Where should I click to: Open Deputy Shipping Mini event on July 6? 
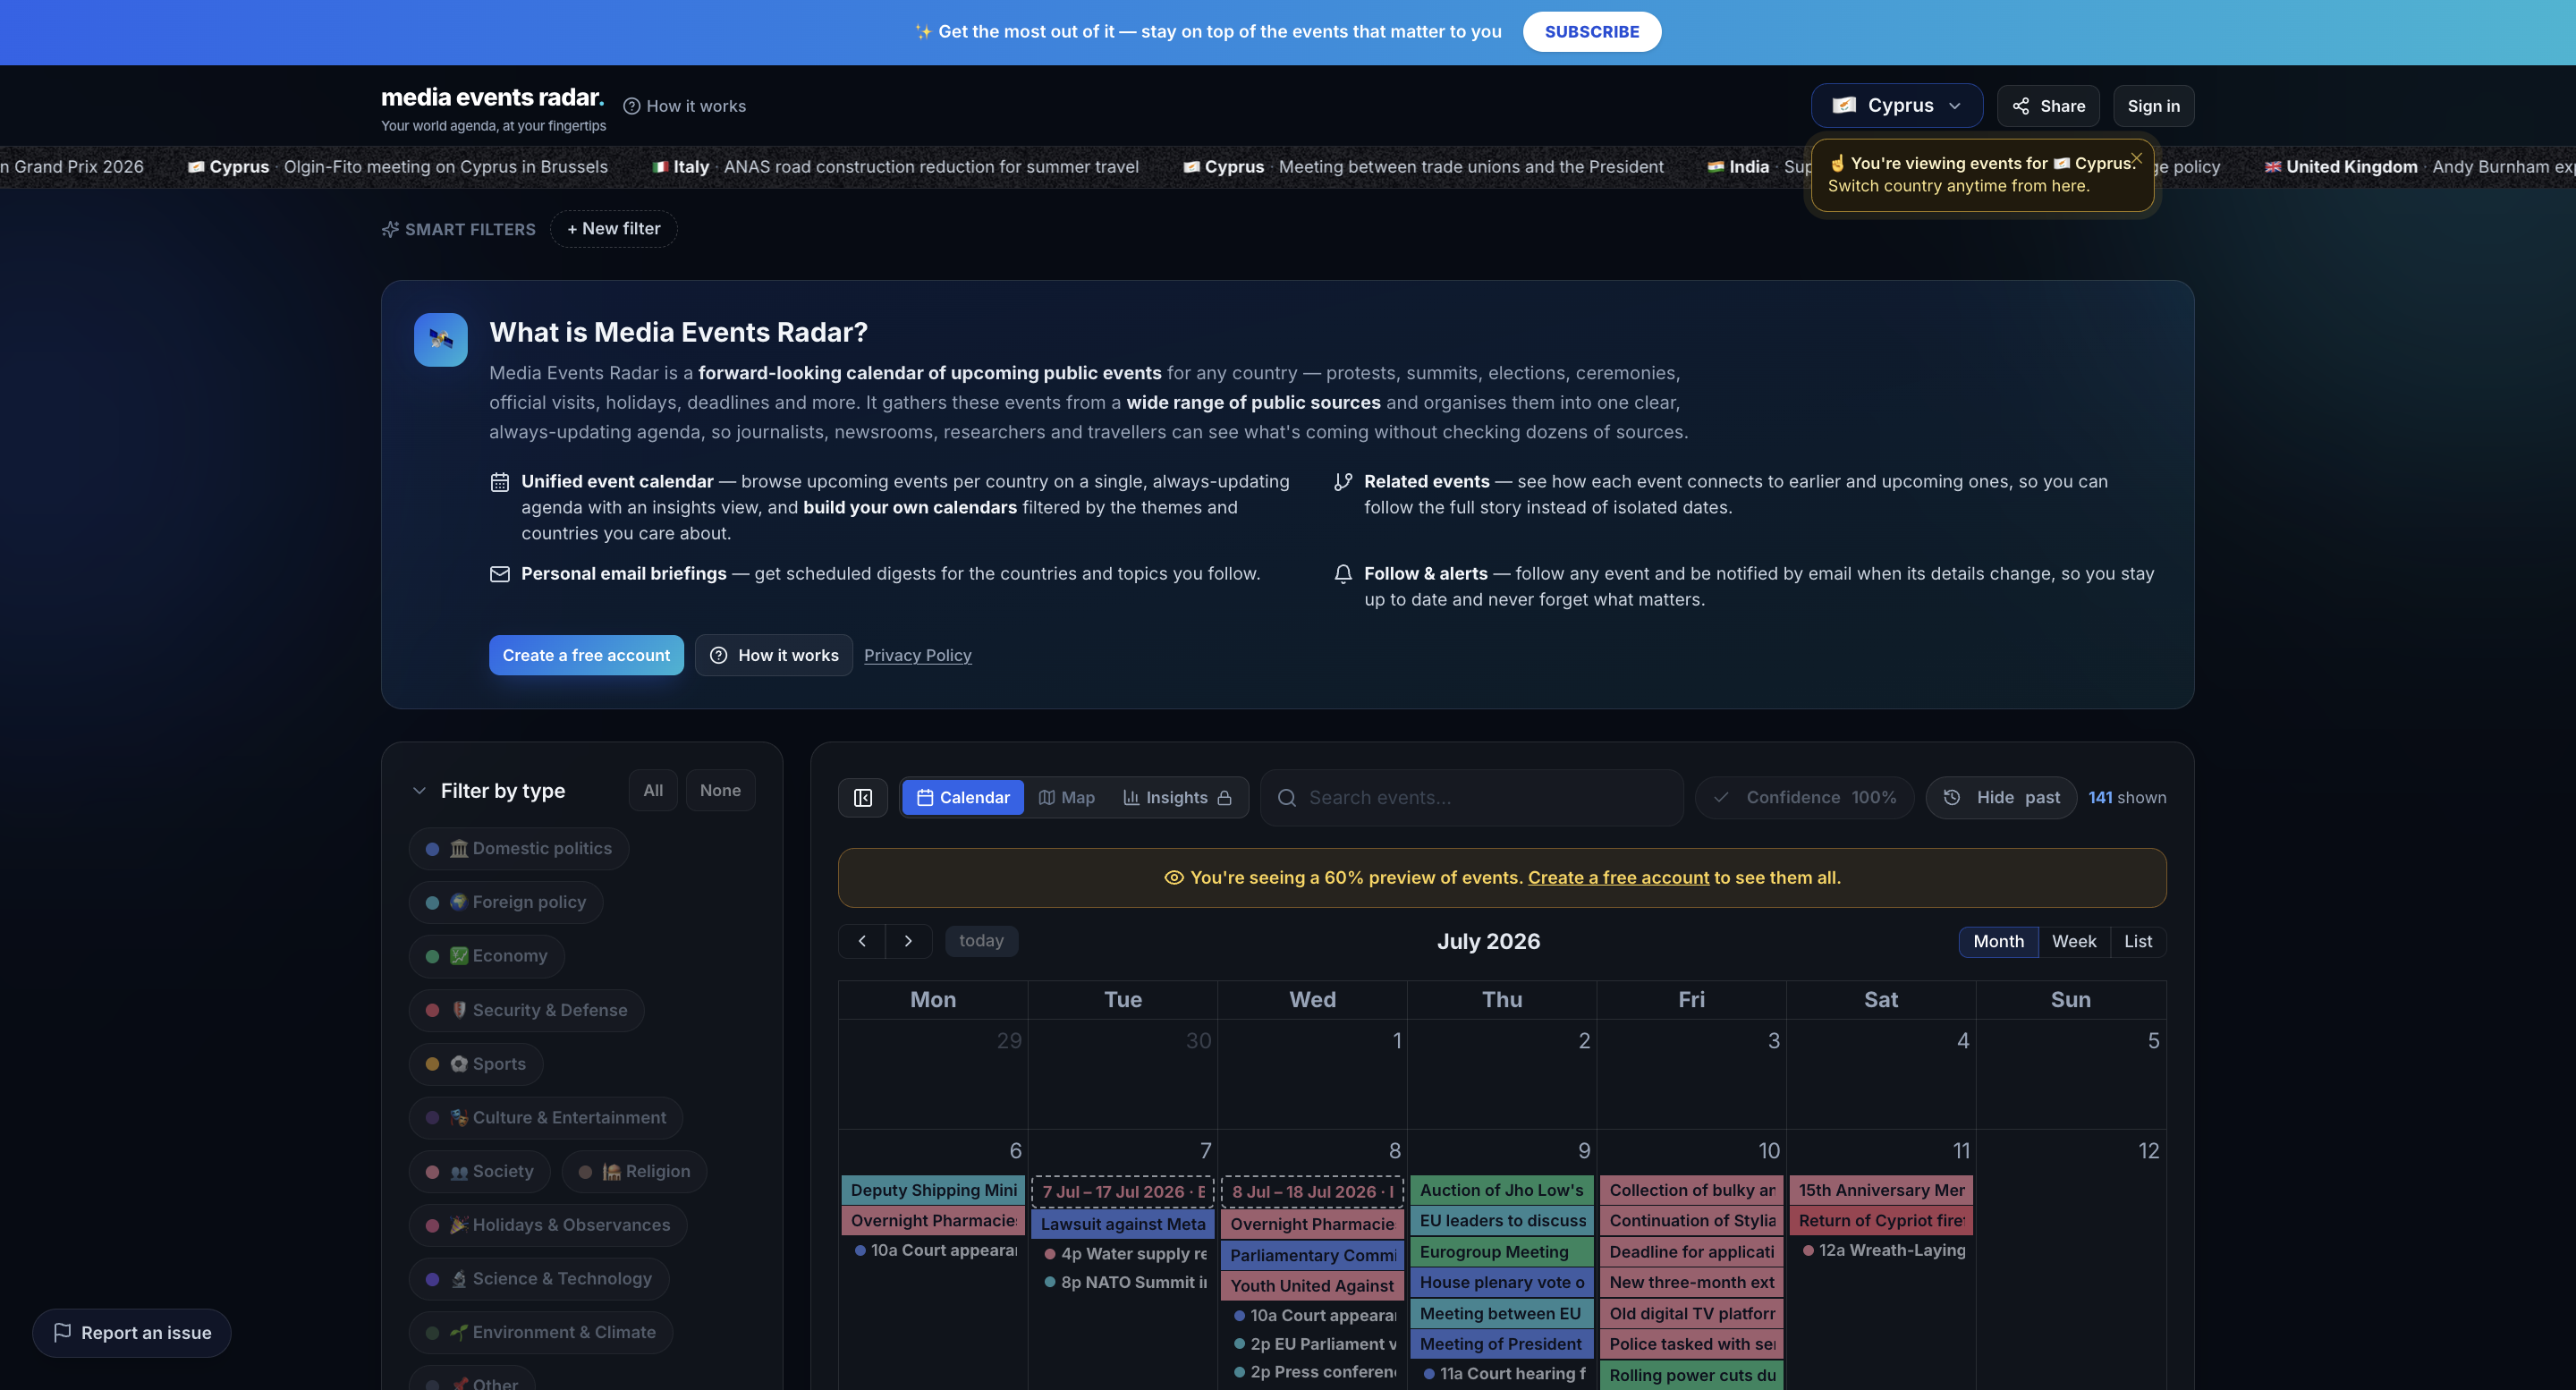point(933,1190)
